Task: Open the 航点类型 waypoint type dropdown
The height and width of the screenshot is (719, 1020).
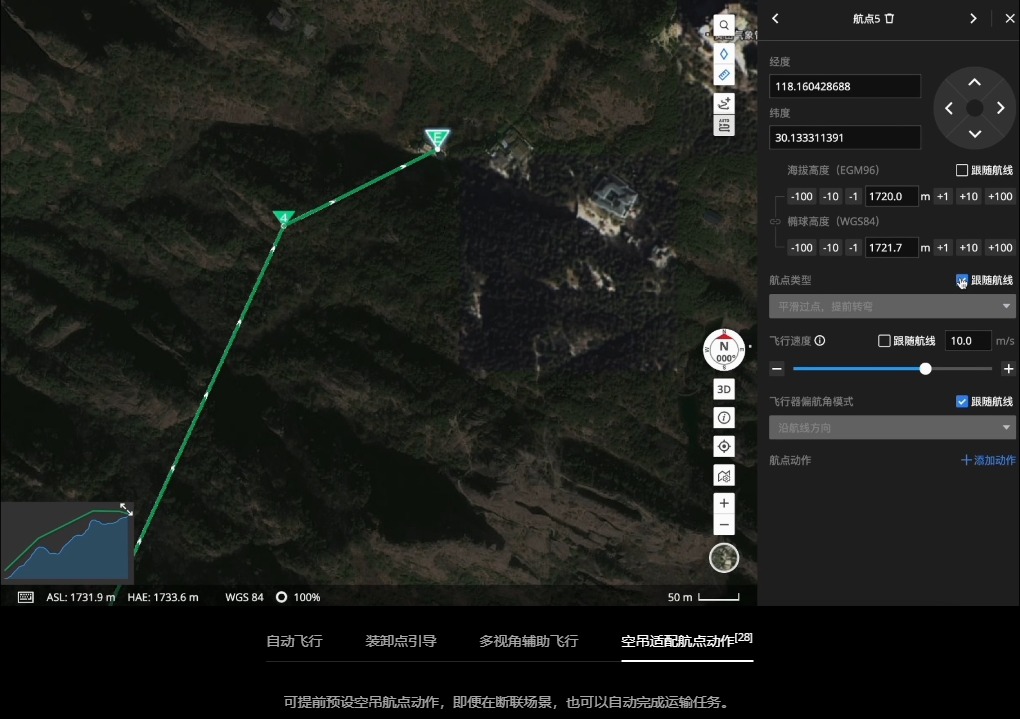Action: point(892,306)
